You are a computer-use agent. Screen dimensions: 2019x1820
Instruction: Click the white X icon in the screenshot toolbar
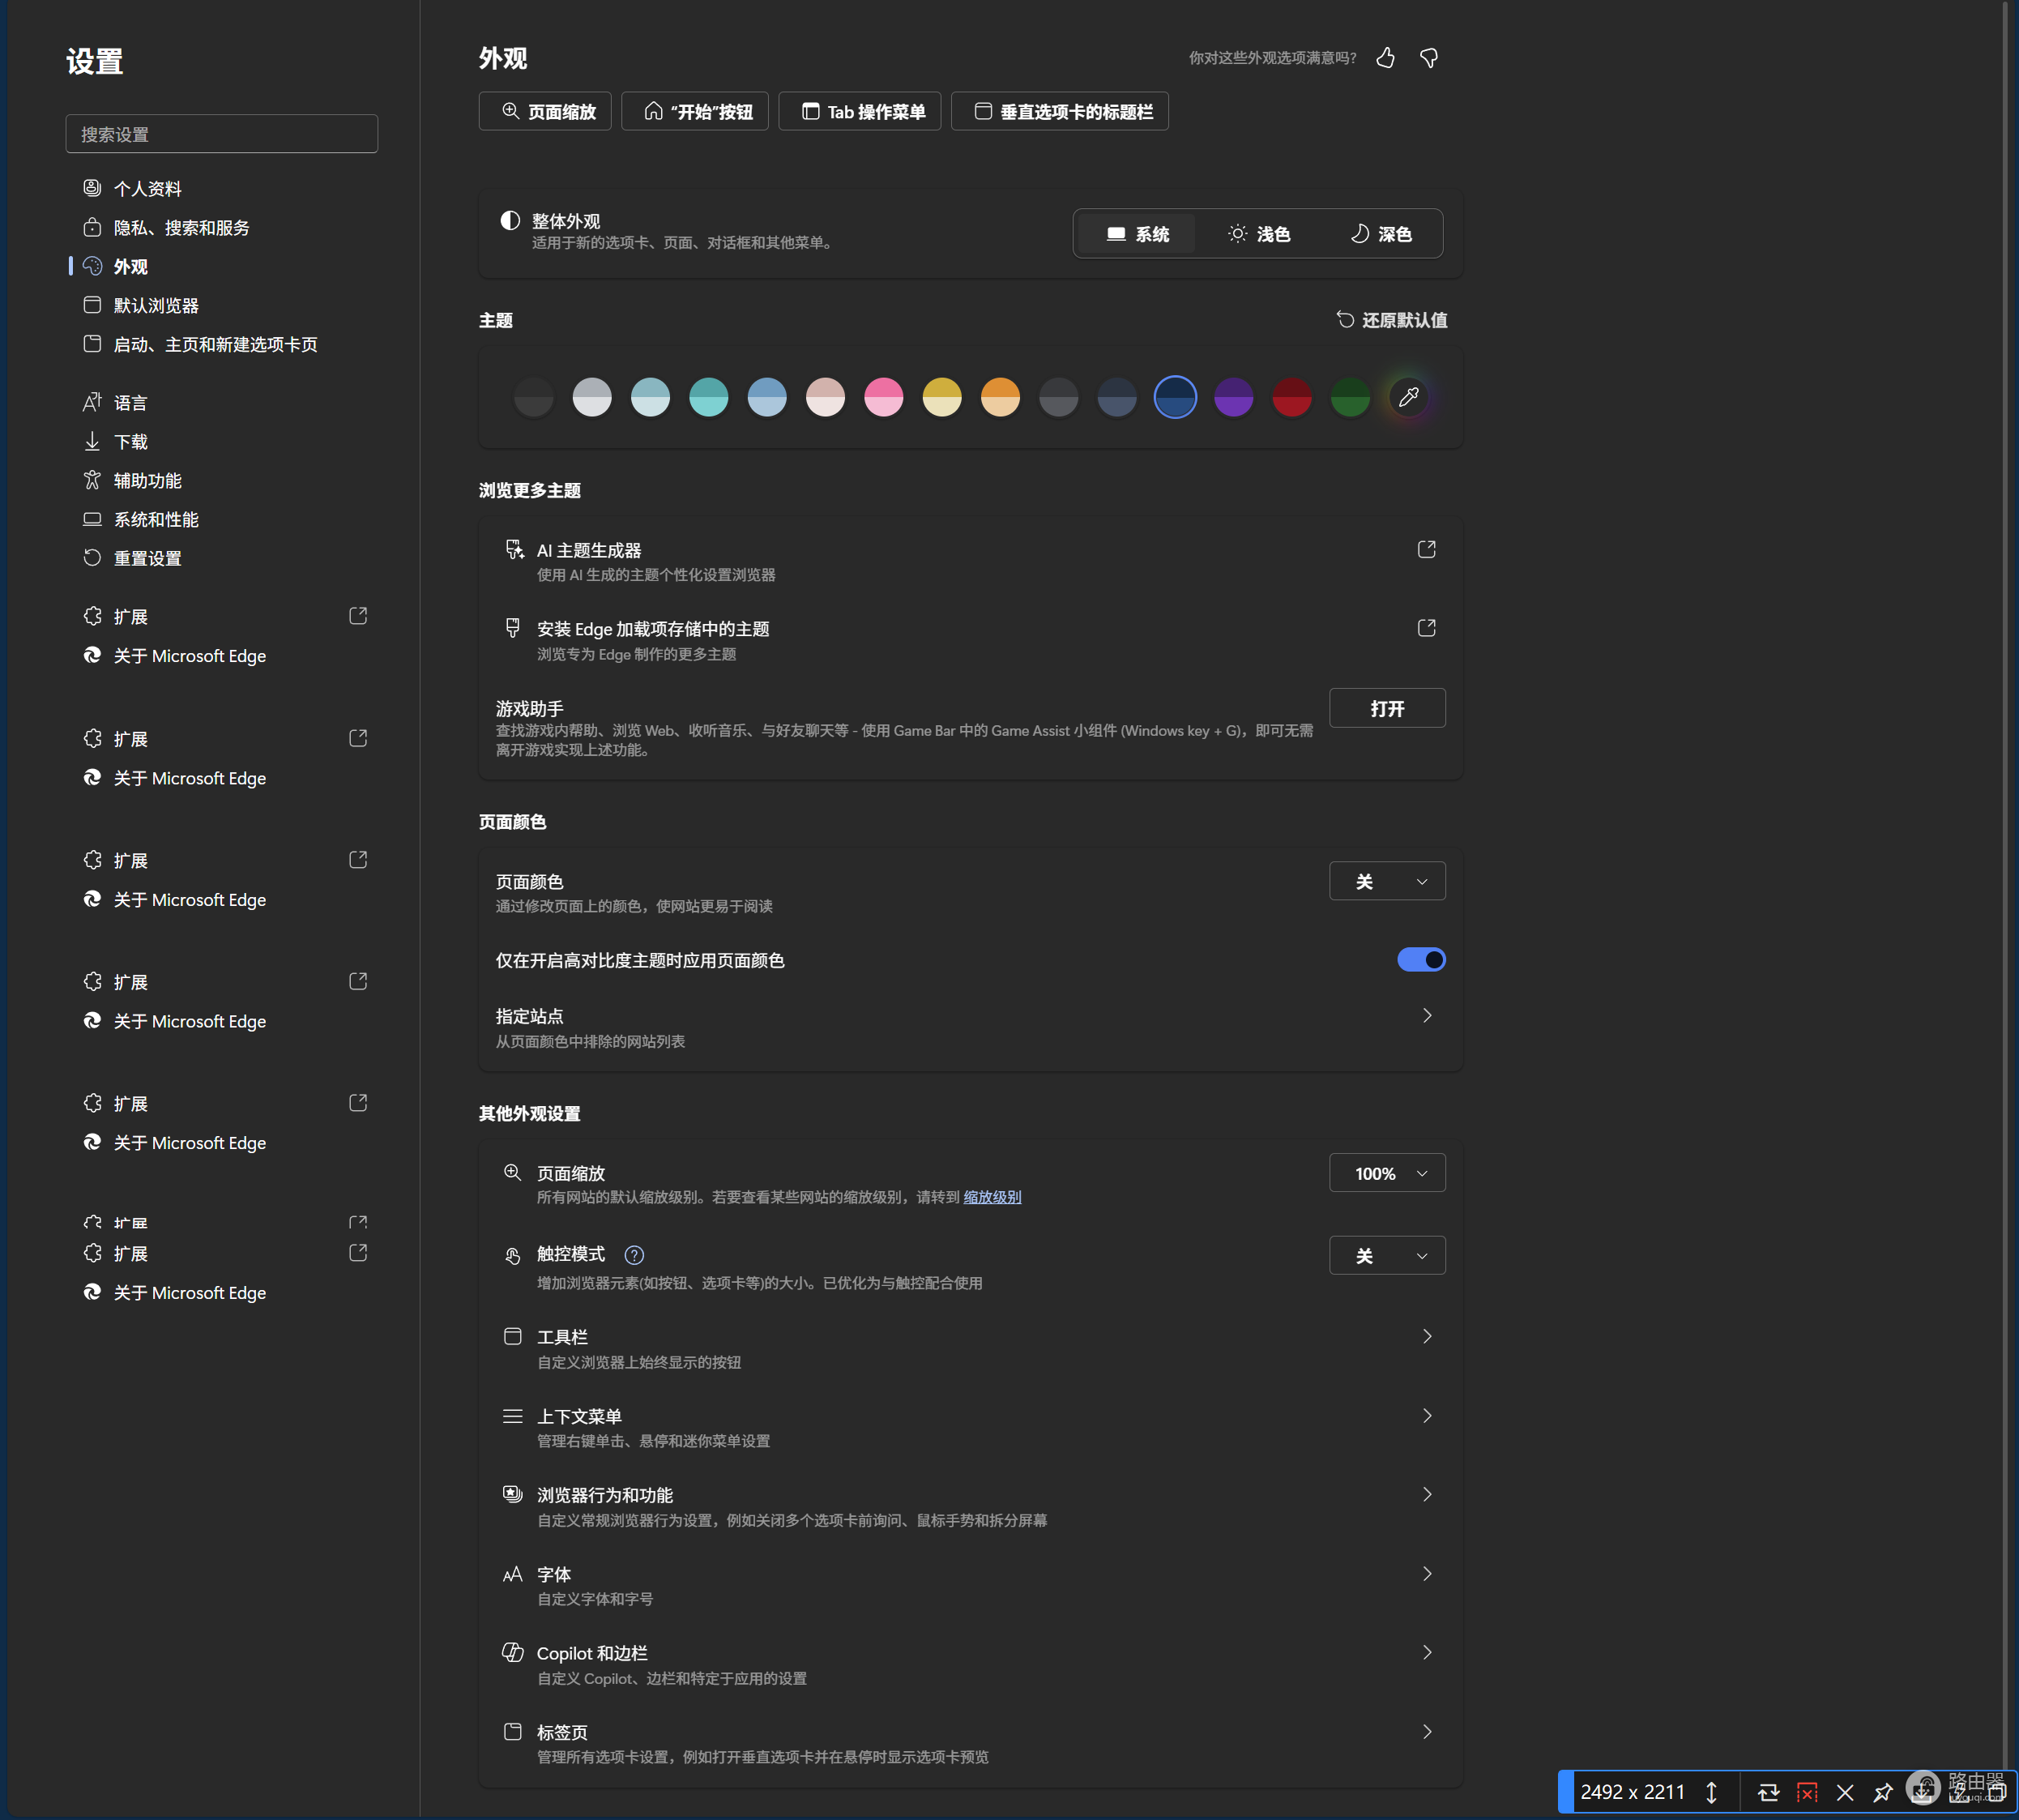click(x=1845, y=1793)
